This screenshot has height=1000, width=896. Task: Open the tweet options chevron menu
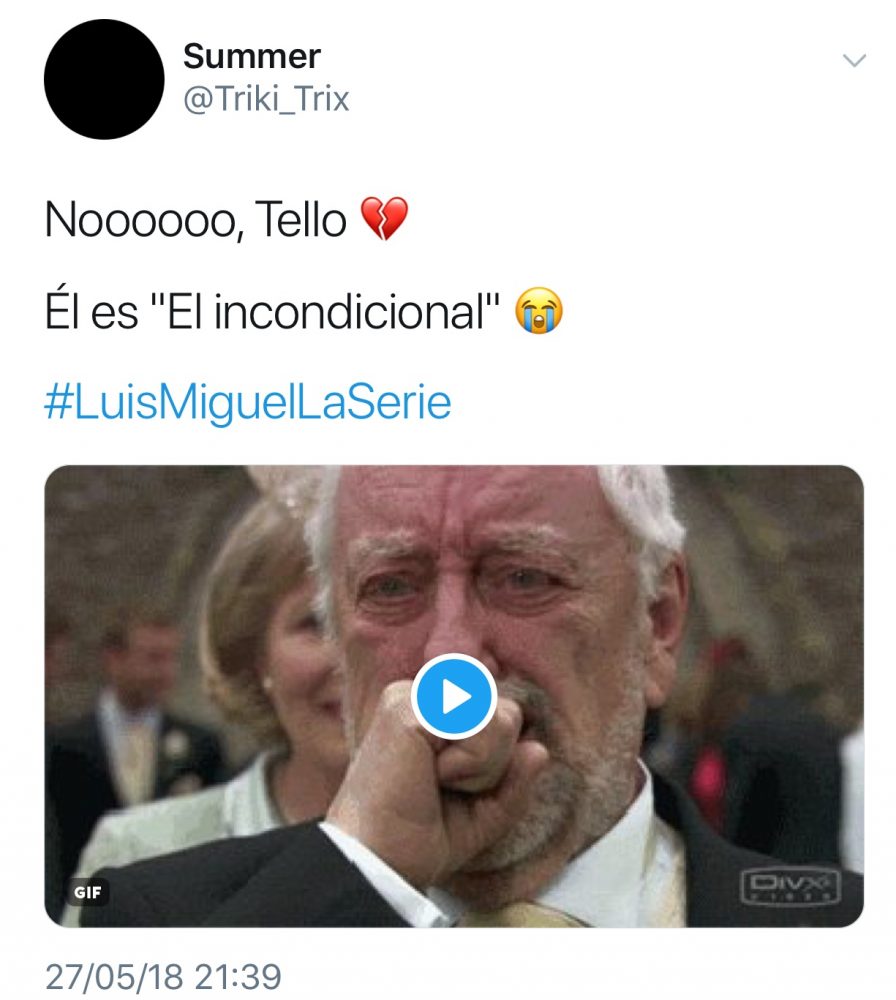coord(854,61)
